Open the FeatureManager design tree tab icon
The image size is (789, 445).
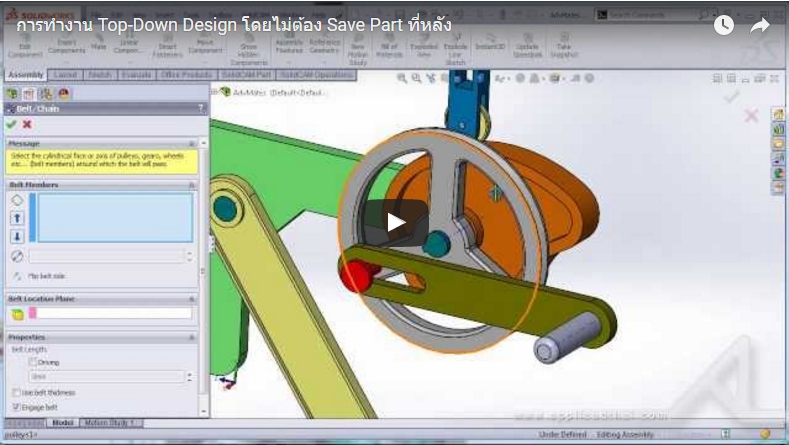[12, 94]
